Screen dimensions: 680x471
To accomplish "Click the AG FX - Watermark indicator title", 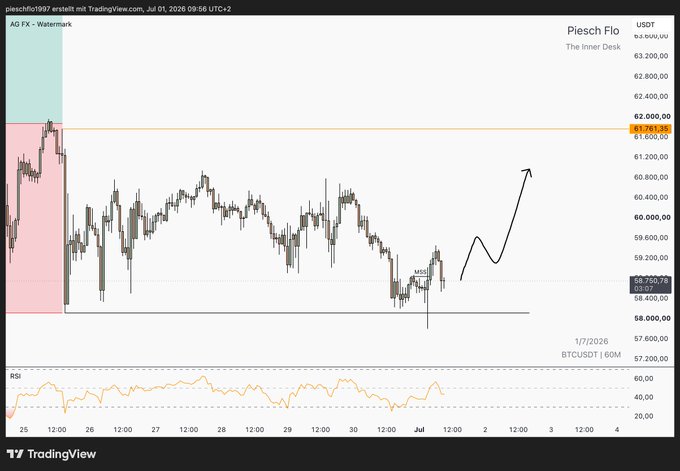I will tap(41, 24).
